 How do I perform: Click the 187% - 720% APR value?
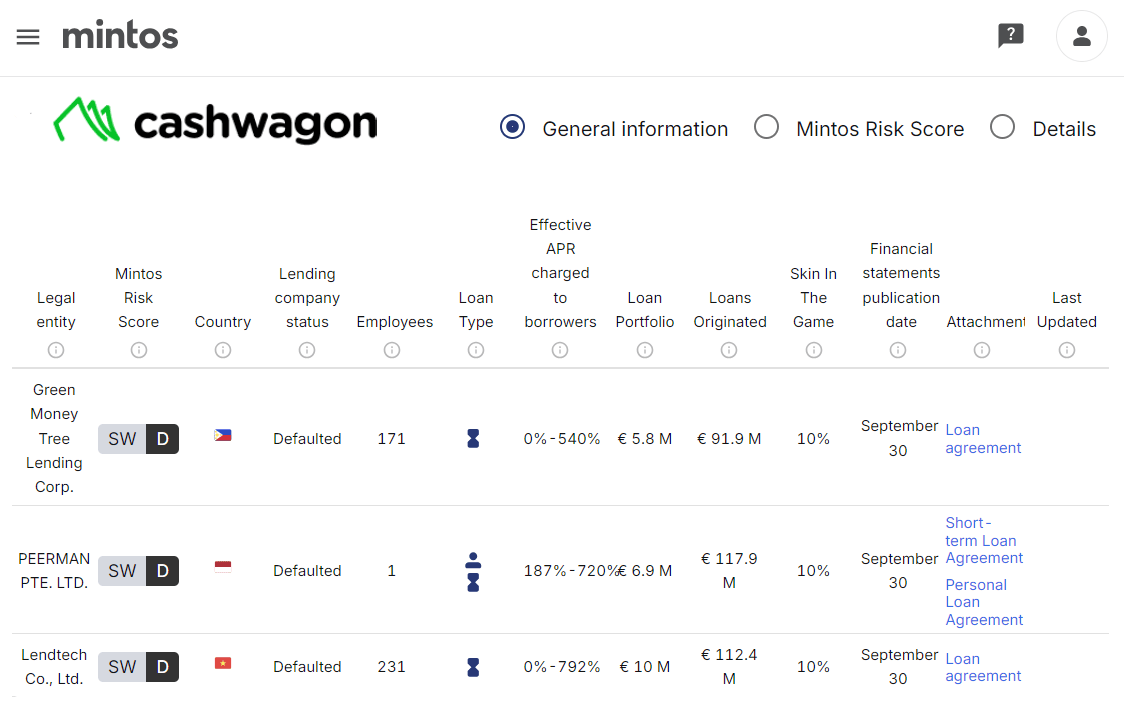tap(571, 571)
